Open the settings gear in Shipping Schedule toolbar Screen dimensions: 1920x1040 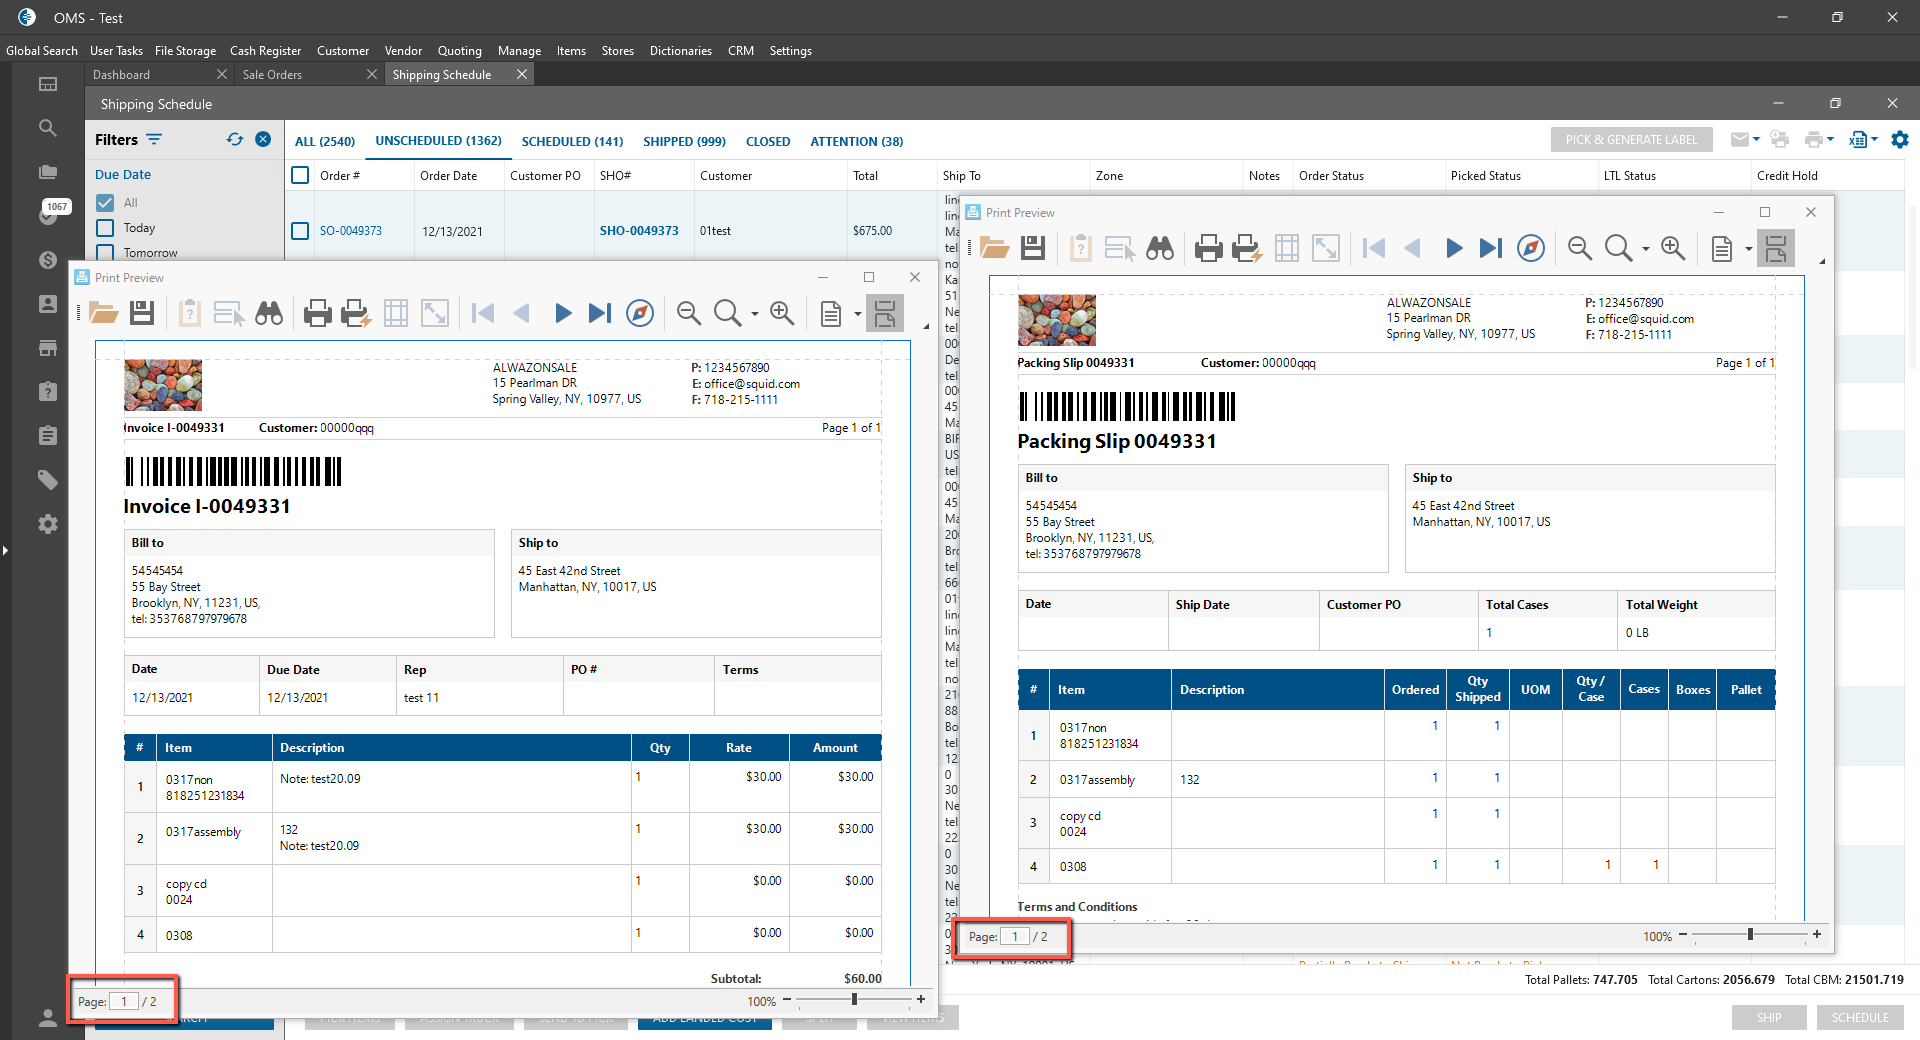(x=1900, y=140)
